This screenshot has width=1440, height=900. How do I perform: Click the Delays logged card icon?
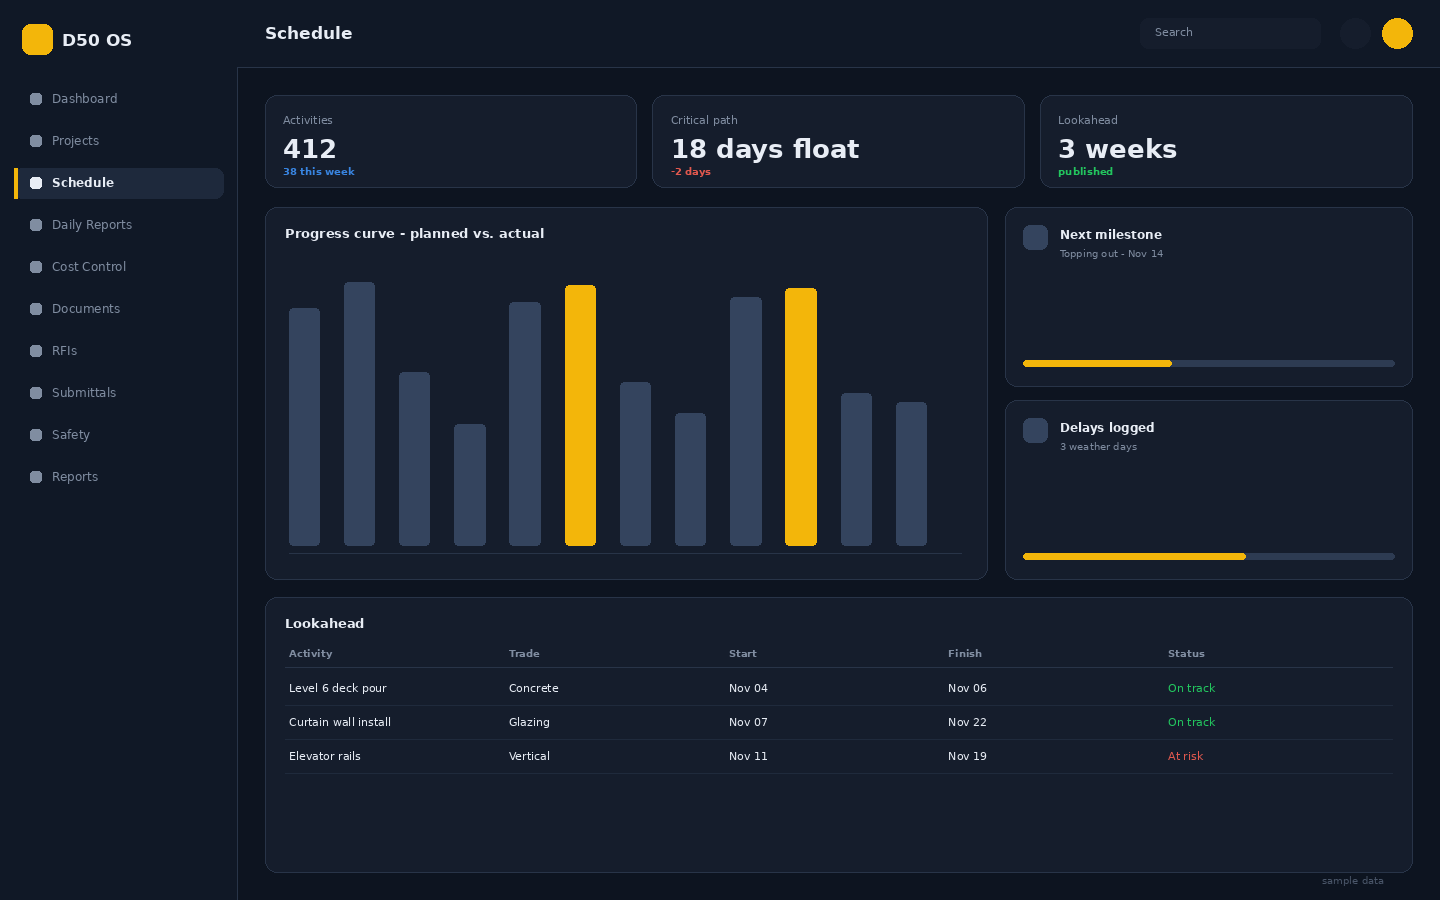1036,431
